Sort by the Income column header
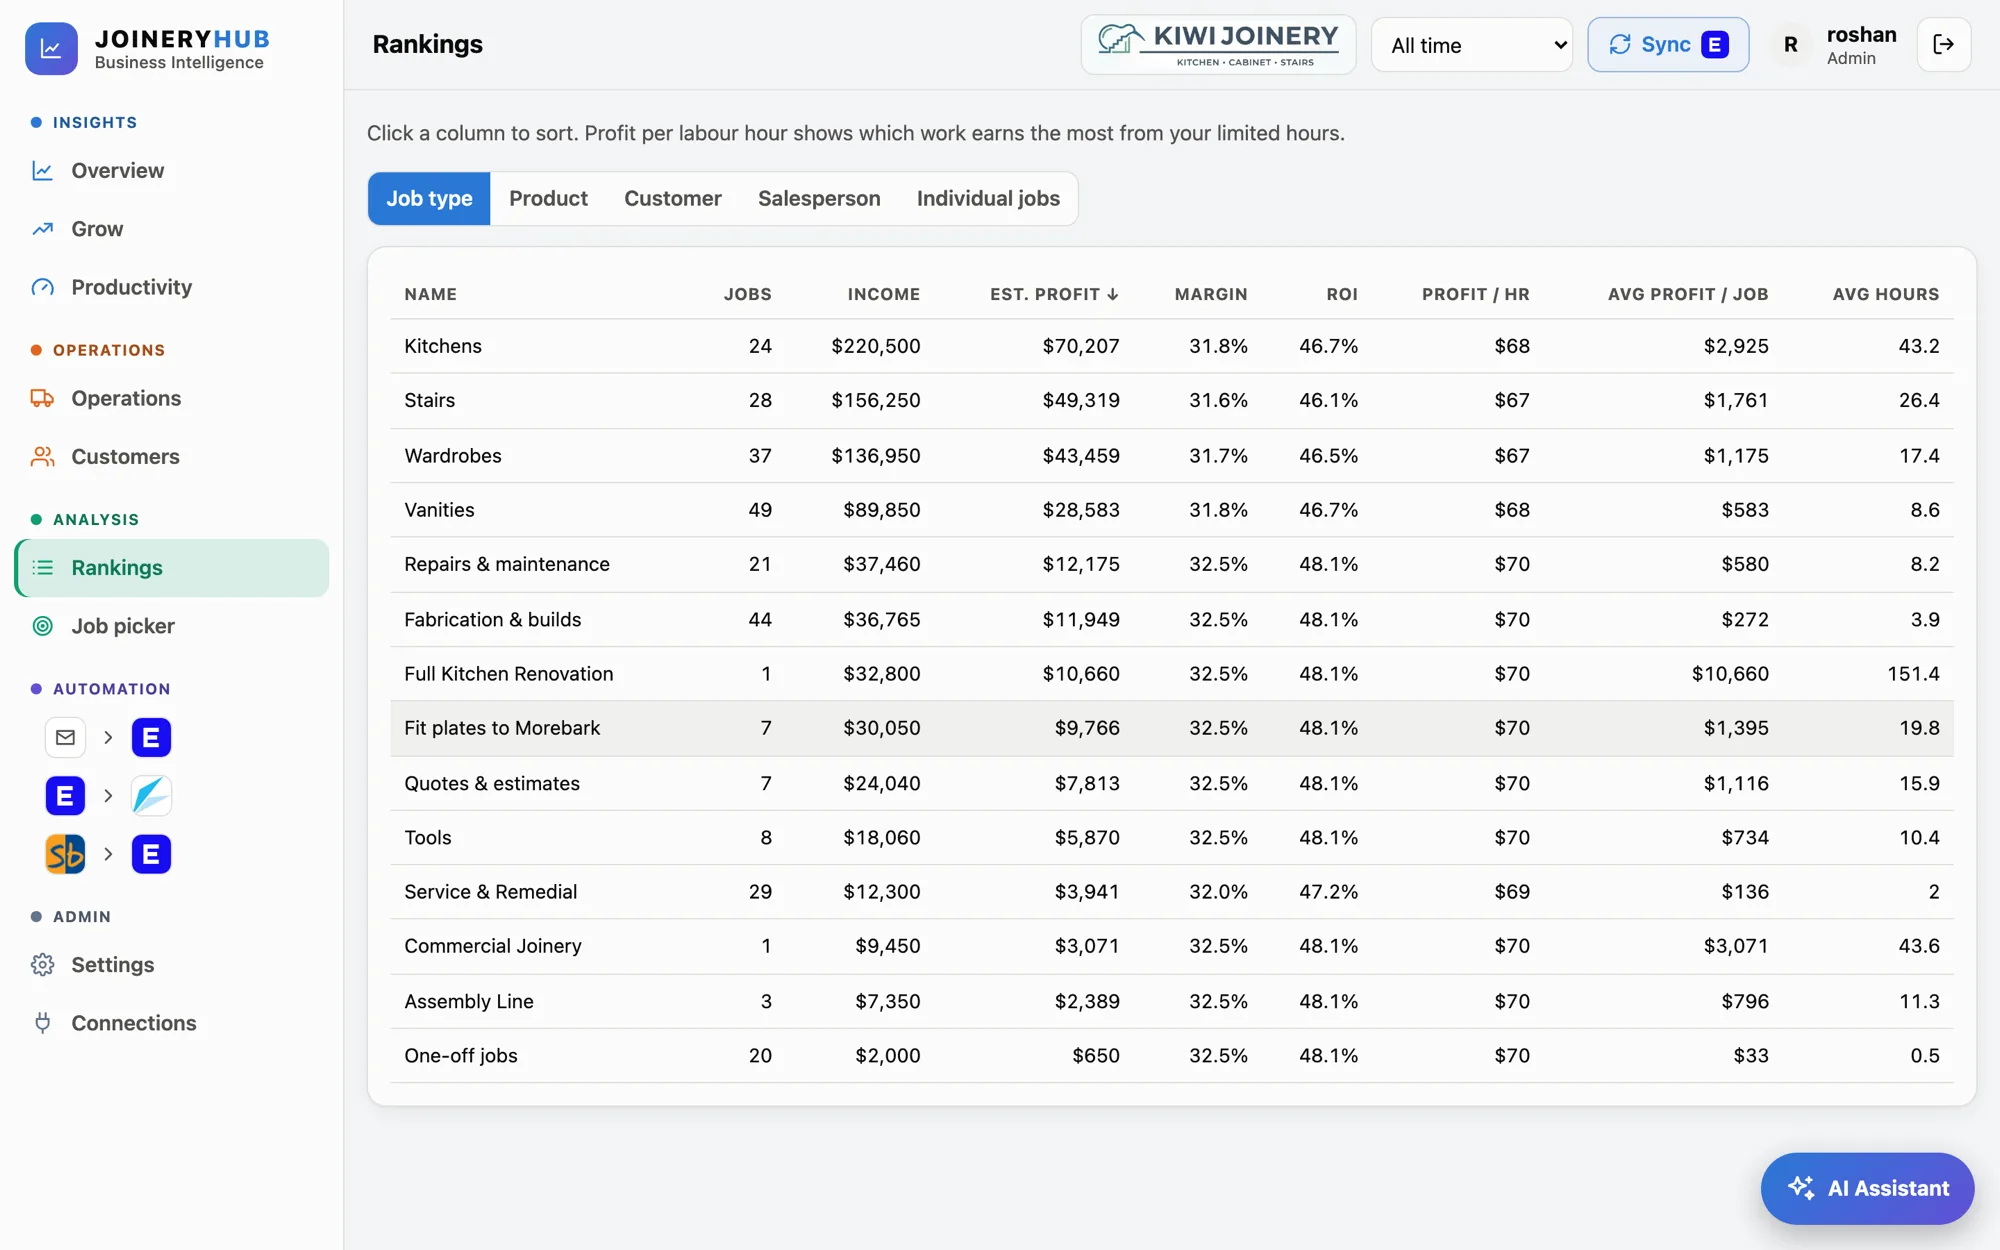The width and height of the screenshot is (2000, 1250). point(883,294)
